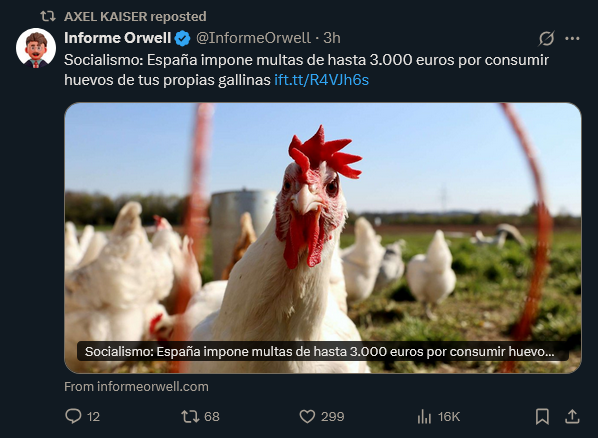Bookmark this post with the bookmark icon
598x438 pixels.
(542, 416)
